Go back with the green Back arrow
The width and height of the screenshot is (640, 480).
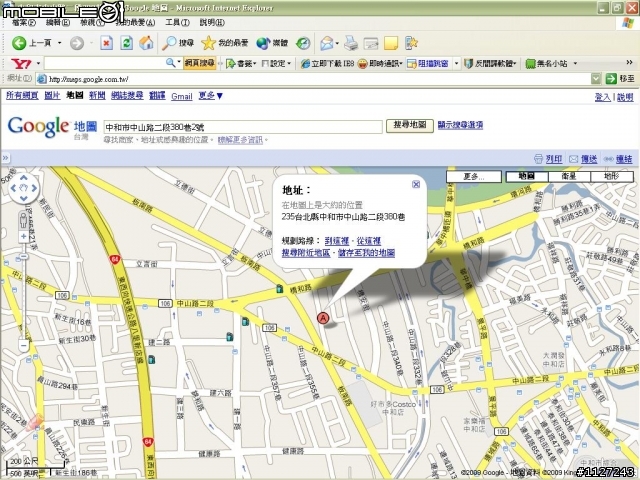click(x=19, y=43)
